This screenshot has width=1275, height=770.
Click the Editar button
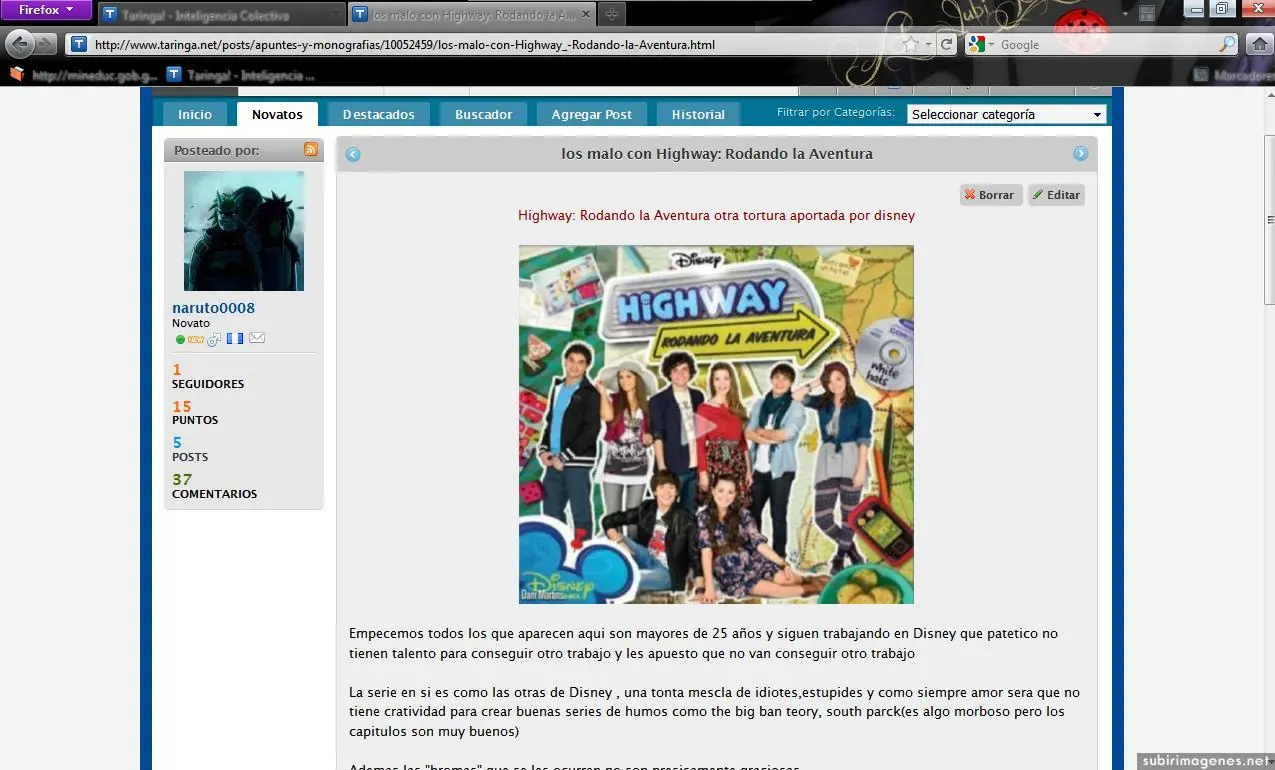pyautogui.click(x=1056, y=195)
